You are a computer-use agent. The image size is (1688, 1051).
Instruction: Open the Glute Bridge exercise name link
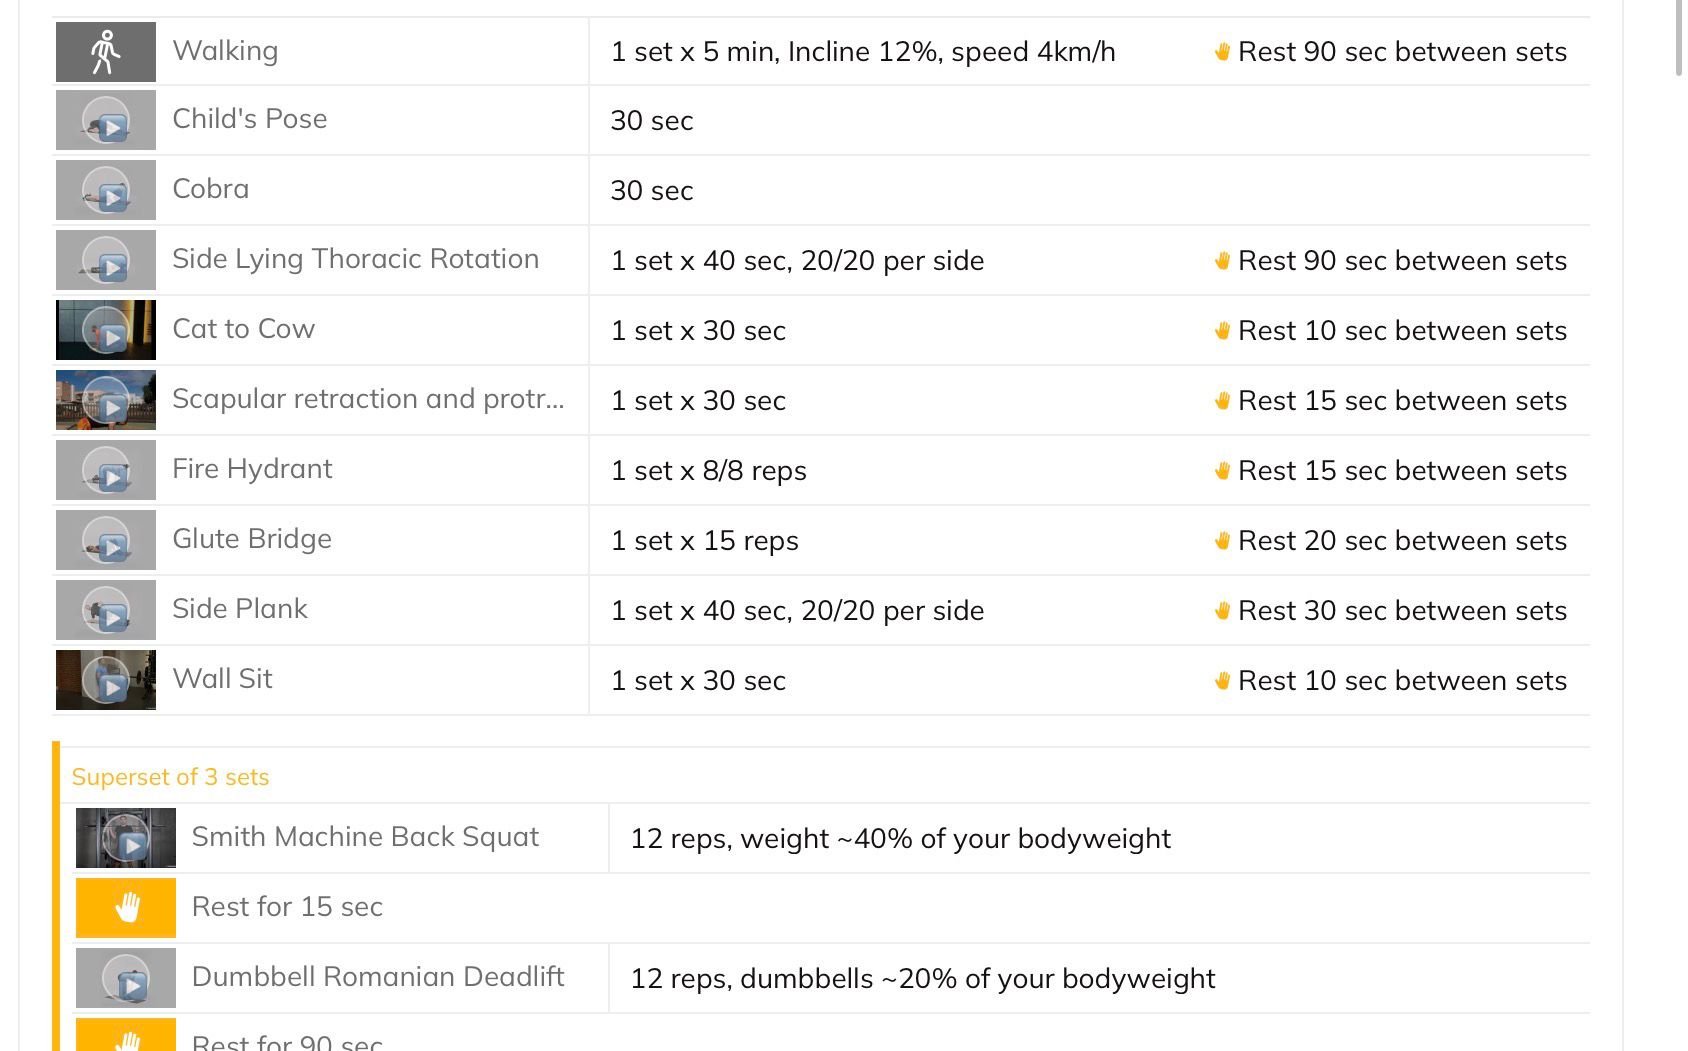[x=251, y=539]
